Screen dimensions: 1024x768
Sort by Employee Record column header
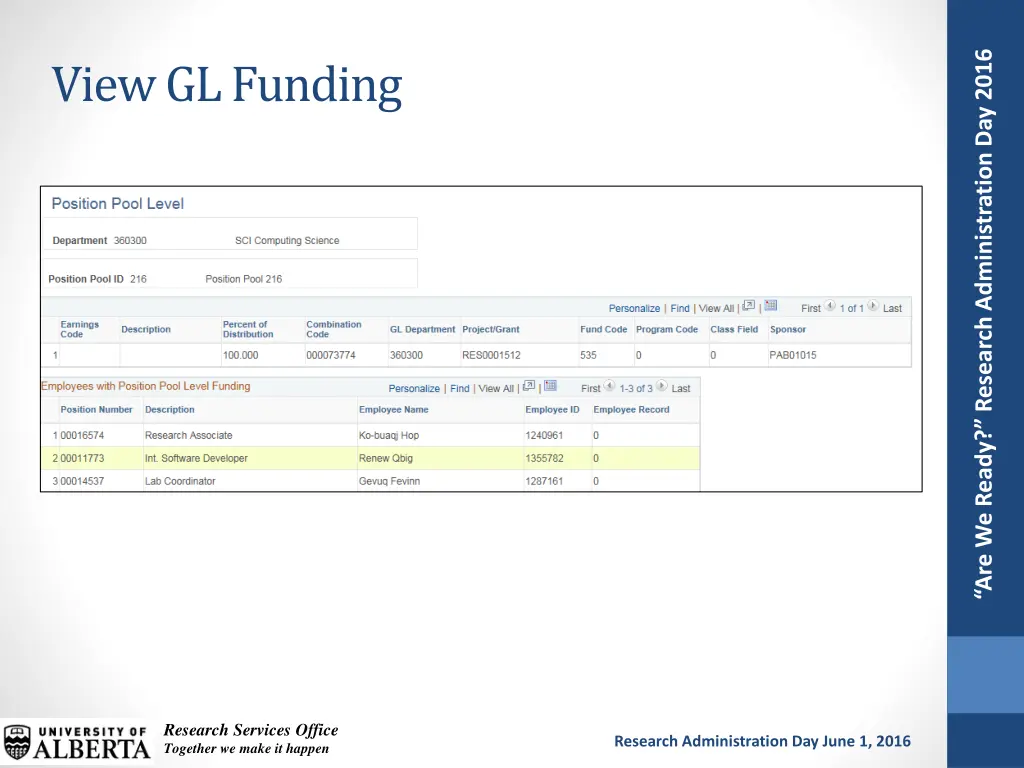632,409
